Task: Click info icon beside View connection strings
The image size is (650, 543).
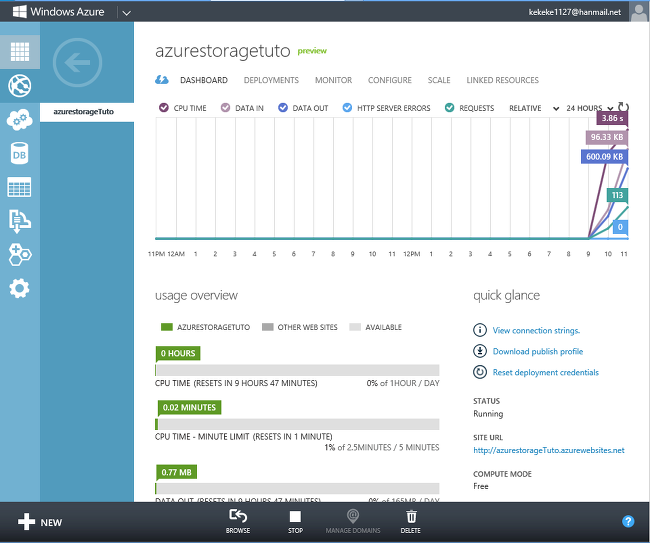Action: tap(480, 330)
